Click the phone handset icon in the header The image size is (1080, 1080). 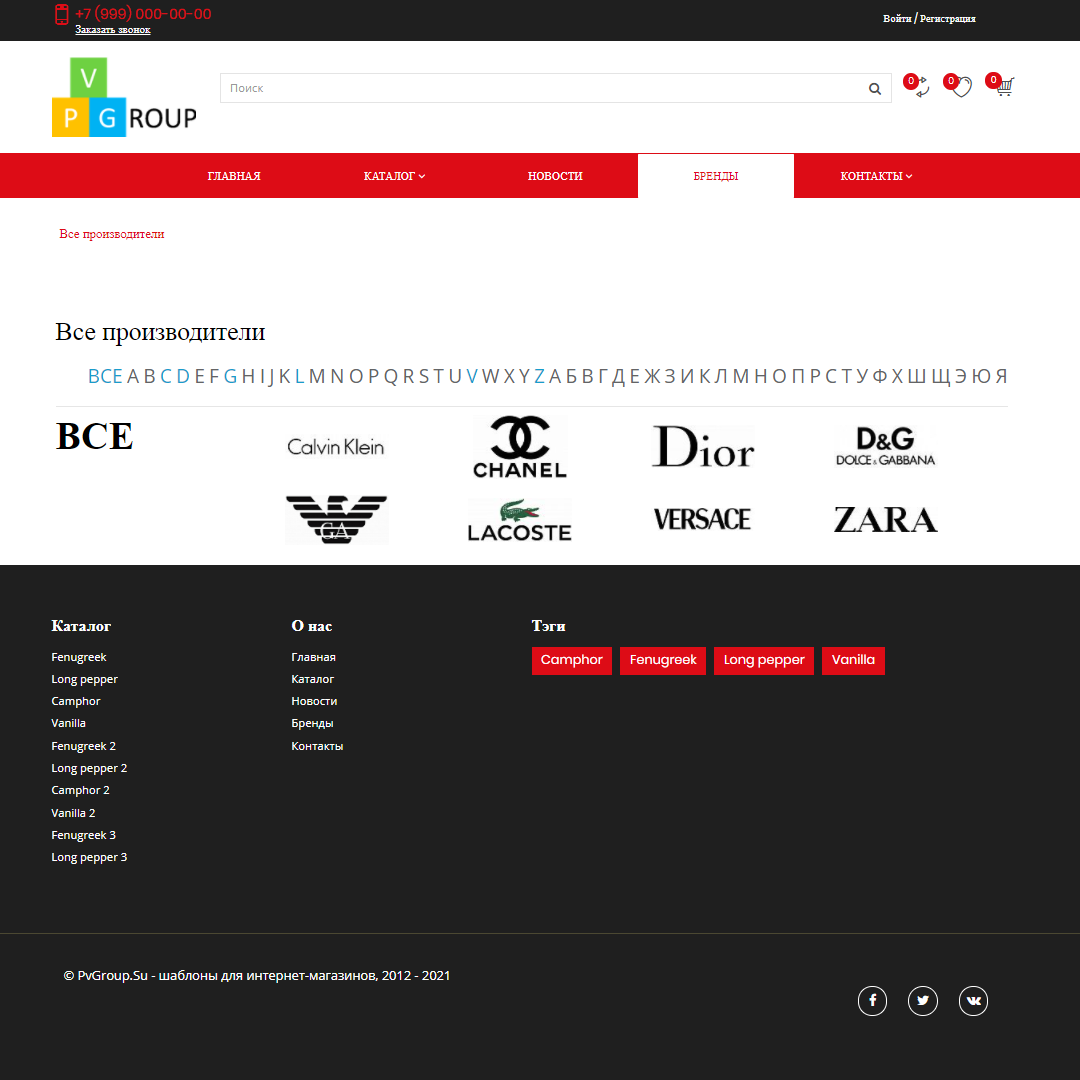pyautogui.click(x=62, y=15)
